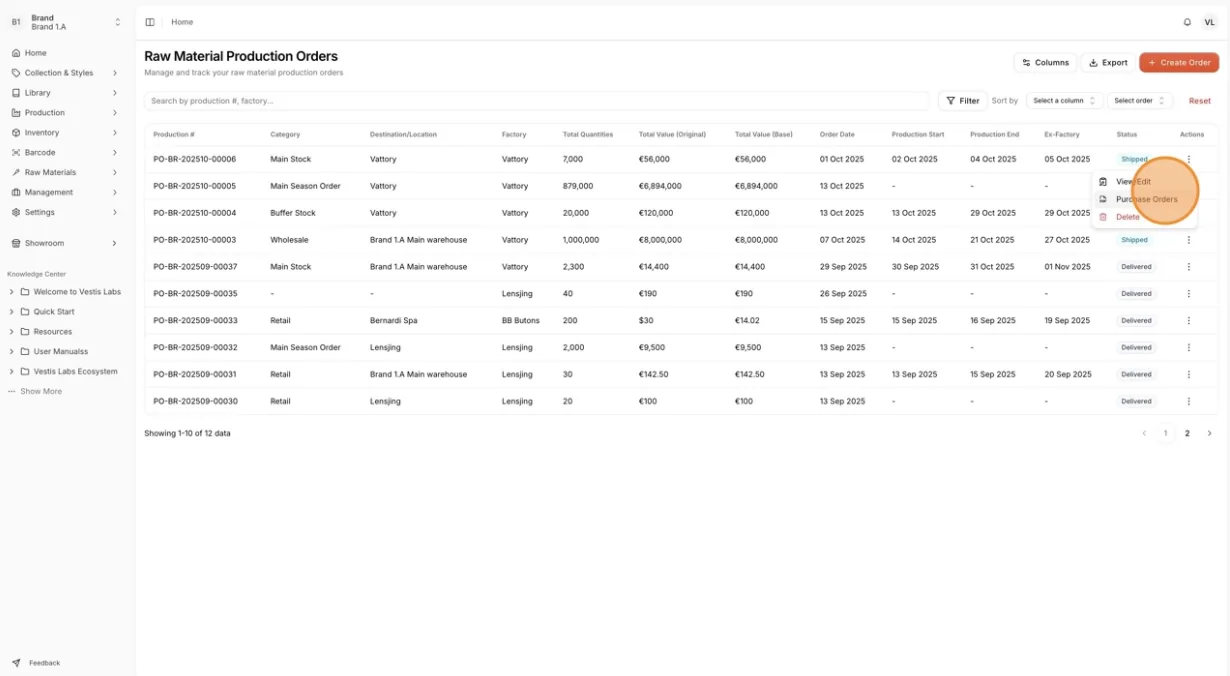1230x676 pixels.
Task: Expand the Raw Materials submenu chevron
Action: point(115,173)
